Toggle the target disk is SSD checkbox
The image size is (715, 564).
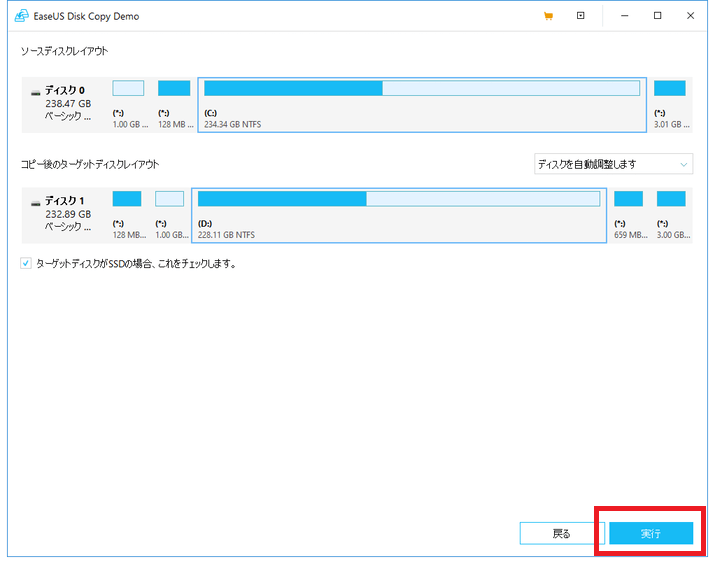(26, 264)
